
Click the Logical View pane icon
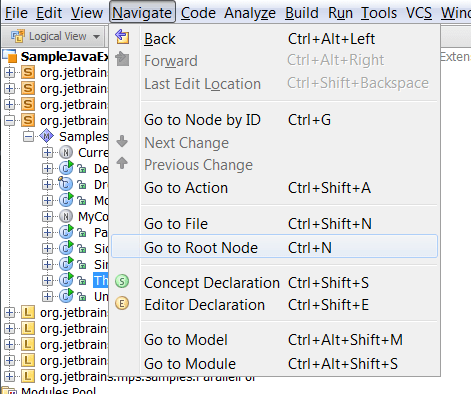pos(18,36)
